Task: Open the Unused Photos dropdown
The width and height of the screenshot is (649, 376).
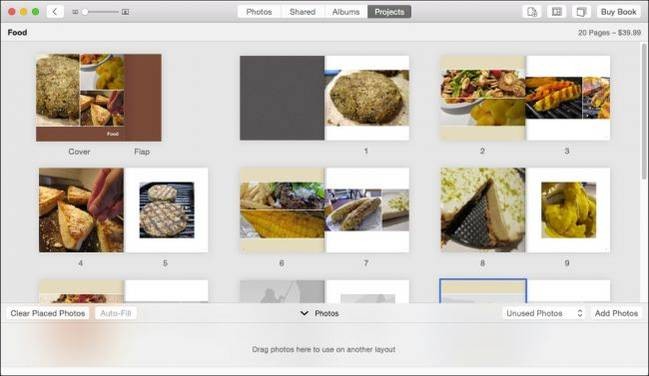Action: [544, 313]
